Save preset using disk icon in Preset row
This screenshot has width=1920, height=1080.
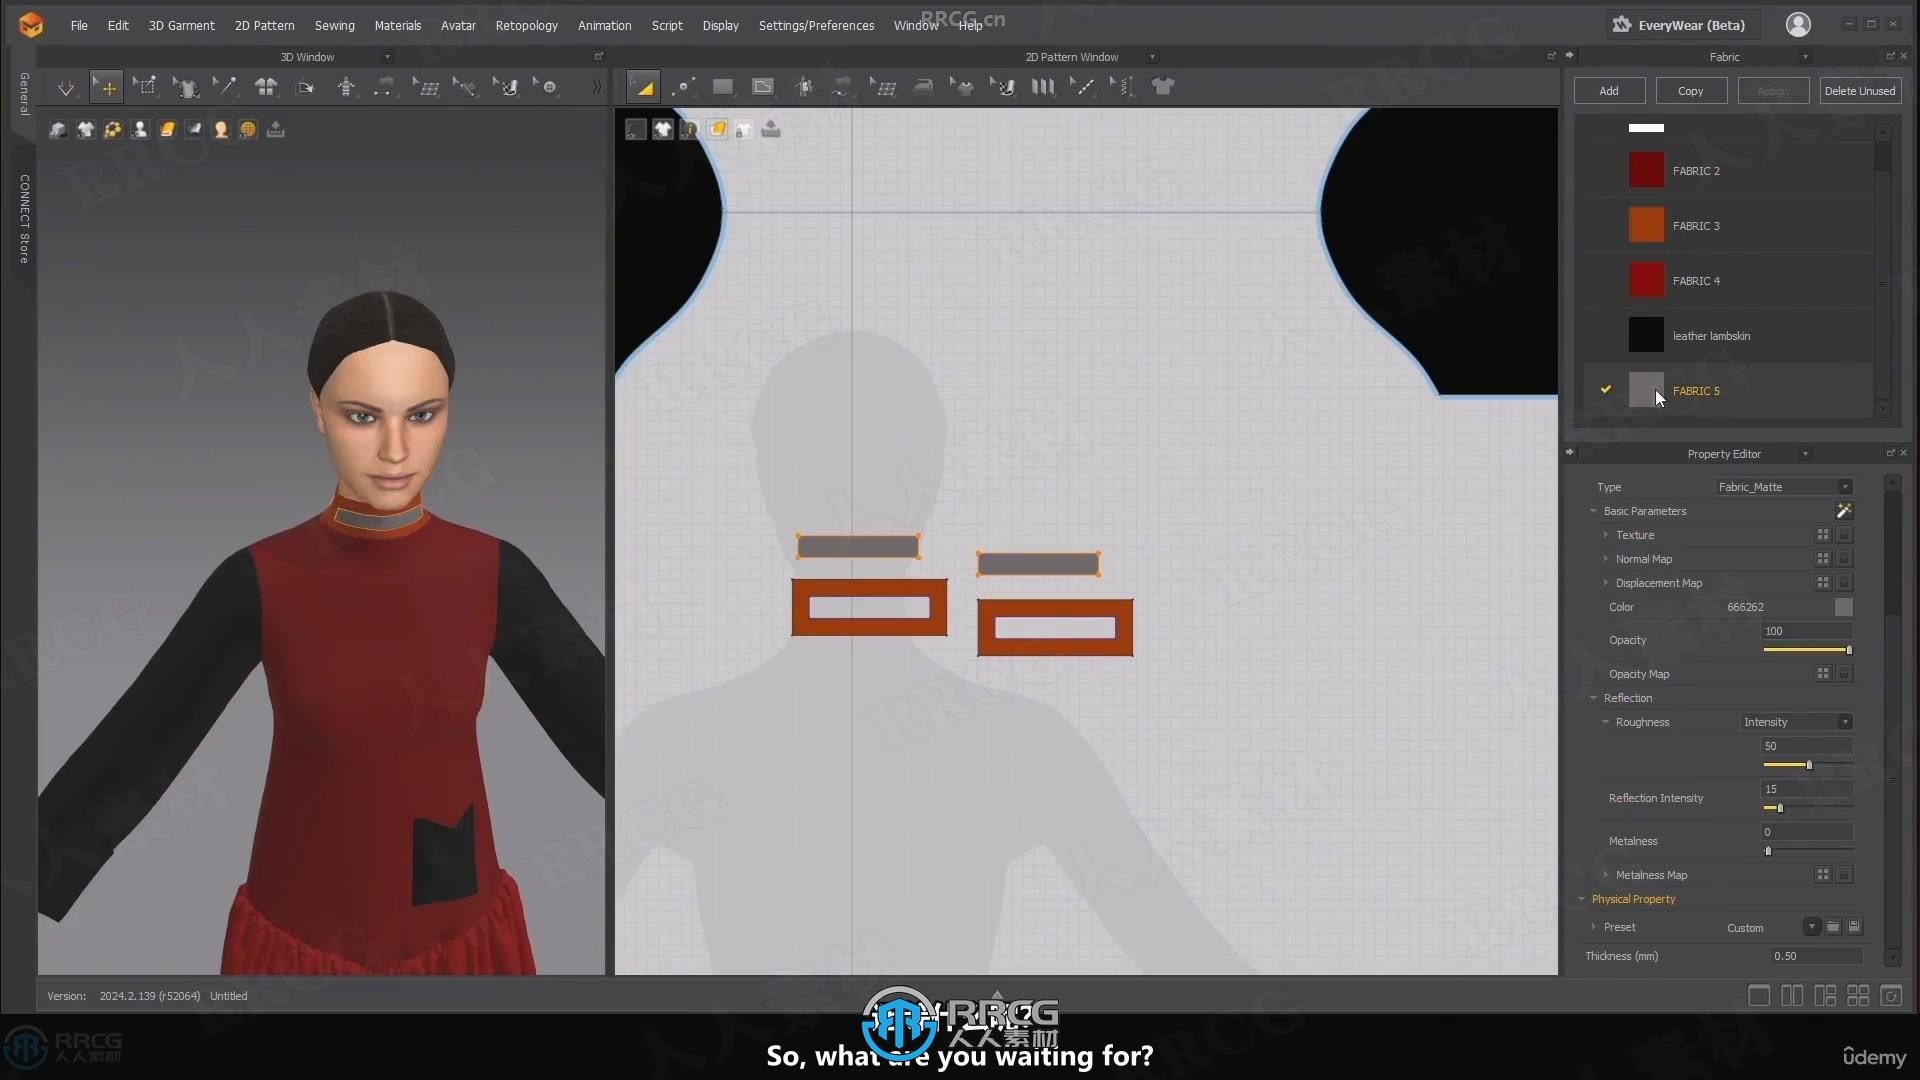click(1854, 927)
